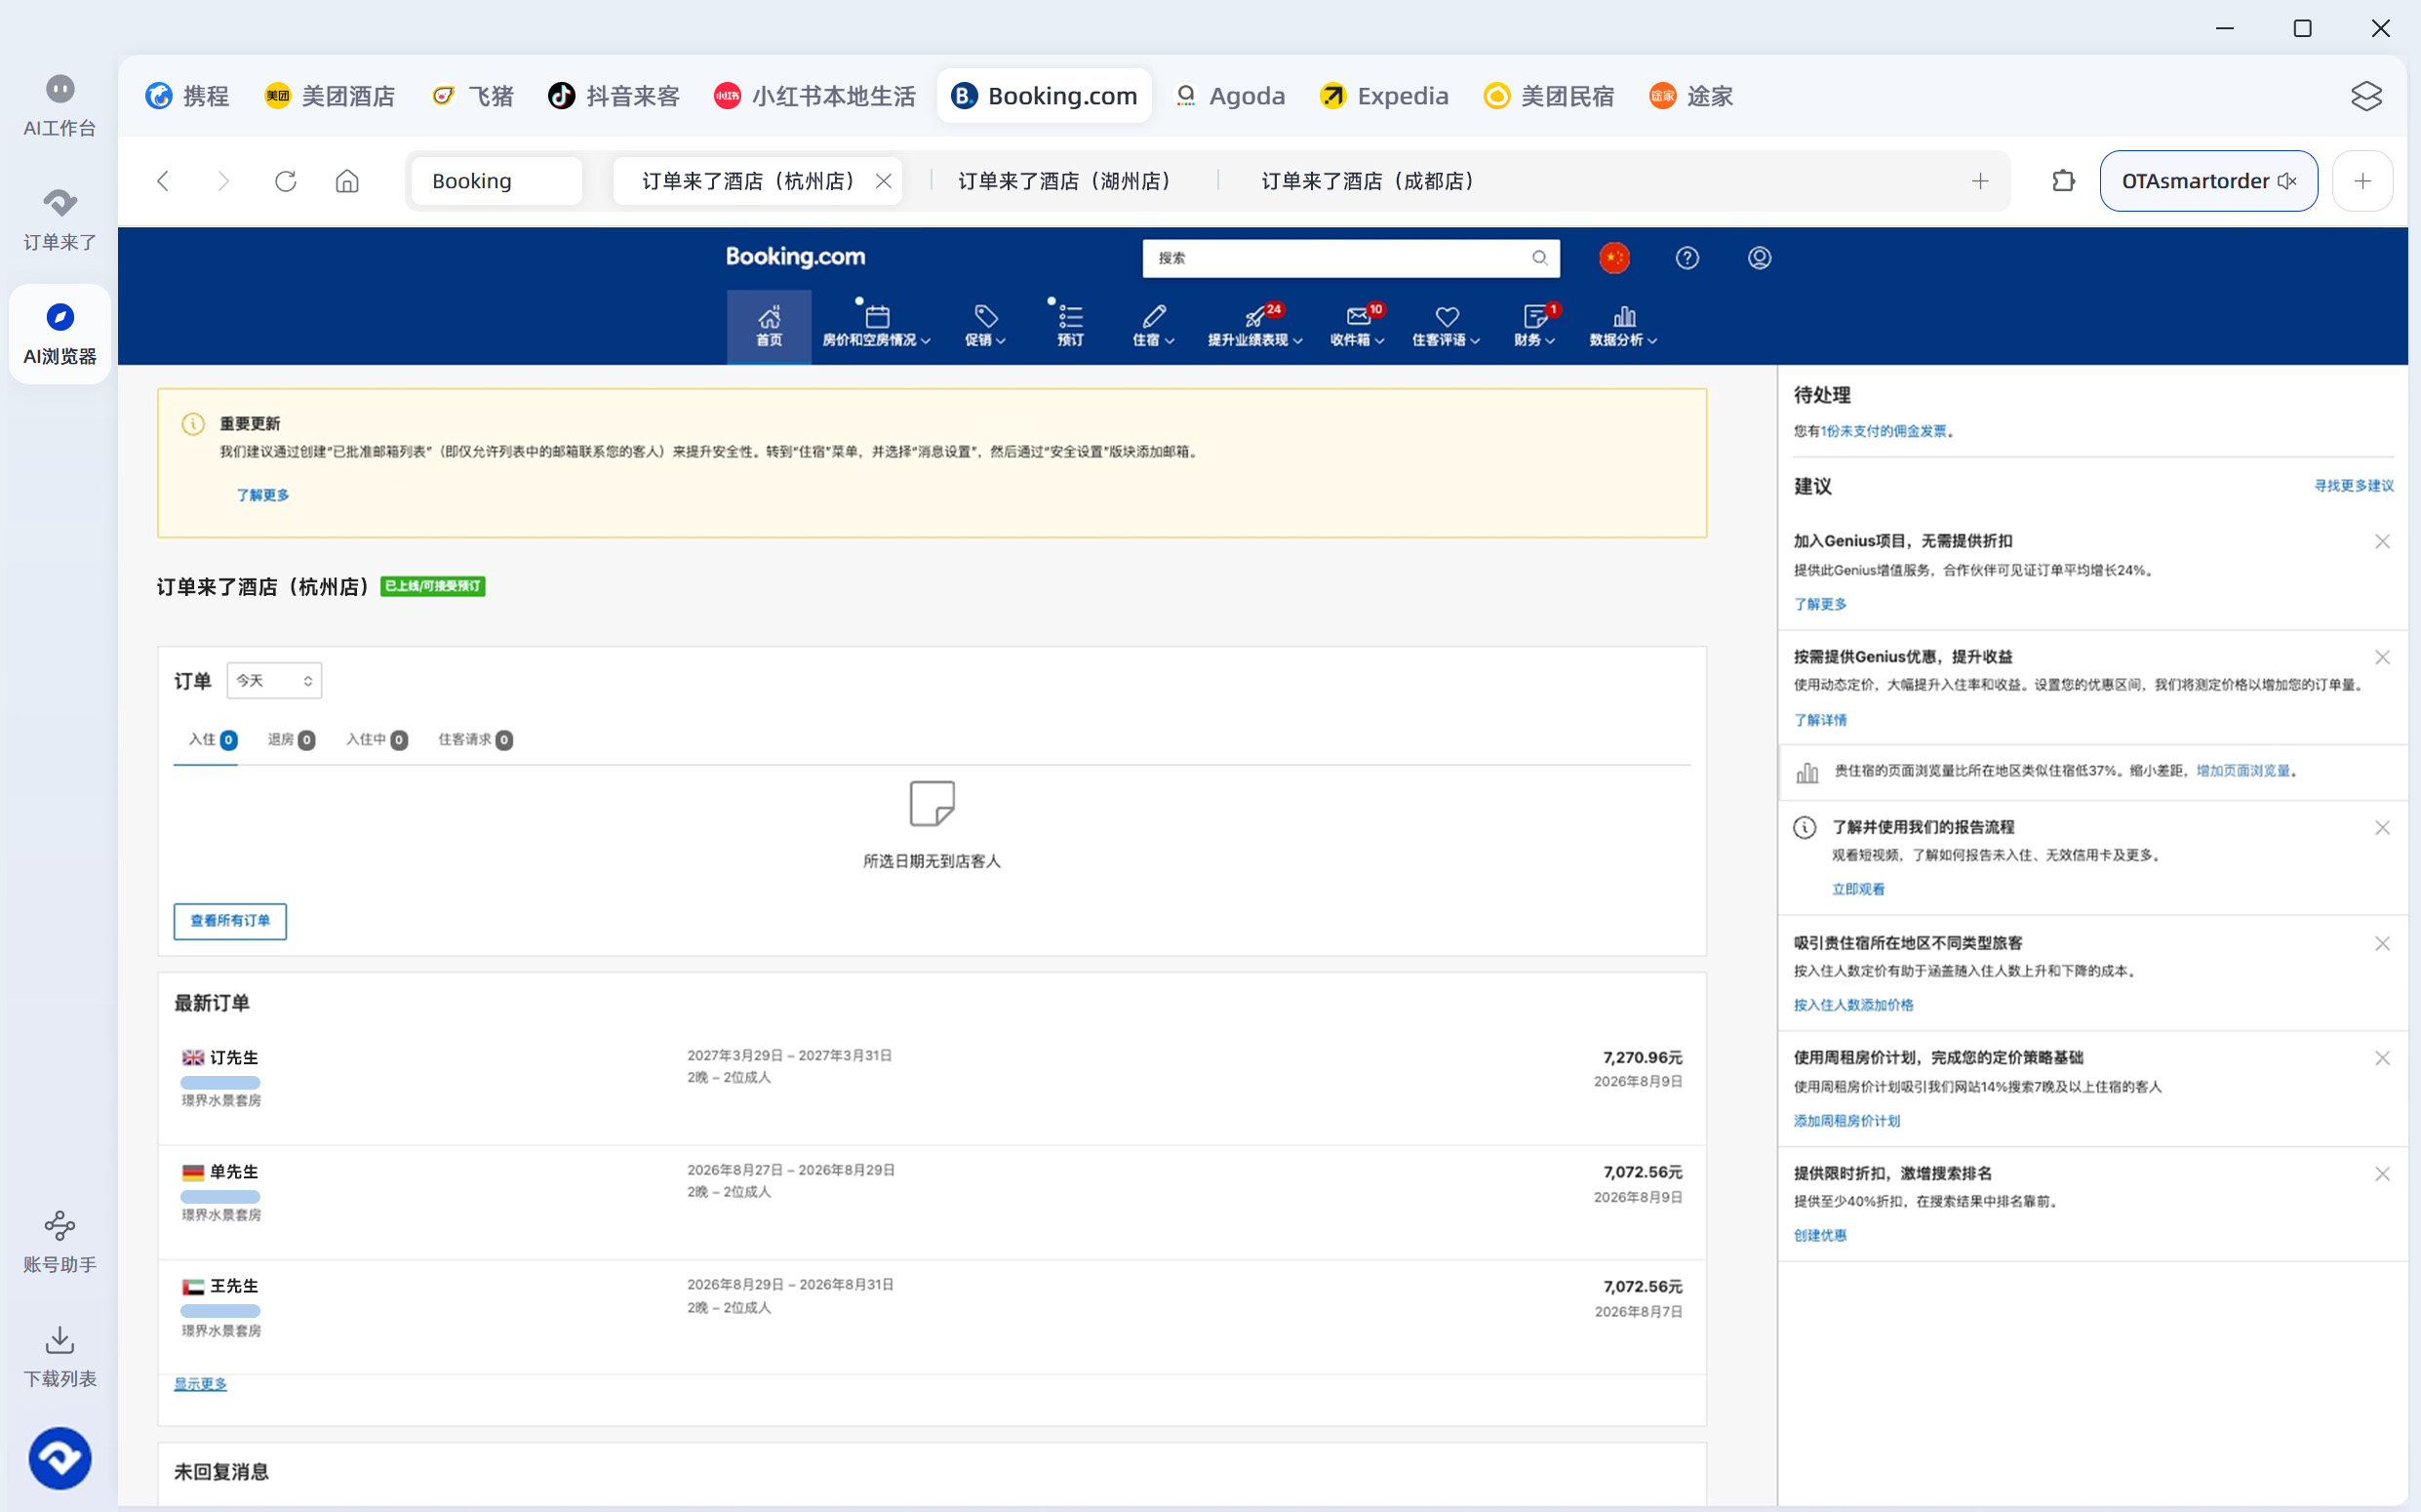The height and width of the screenshot is (1512, 2421).
Task: Expand the 房价和空房情况 menu
Action: pos(876,326)
